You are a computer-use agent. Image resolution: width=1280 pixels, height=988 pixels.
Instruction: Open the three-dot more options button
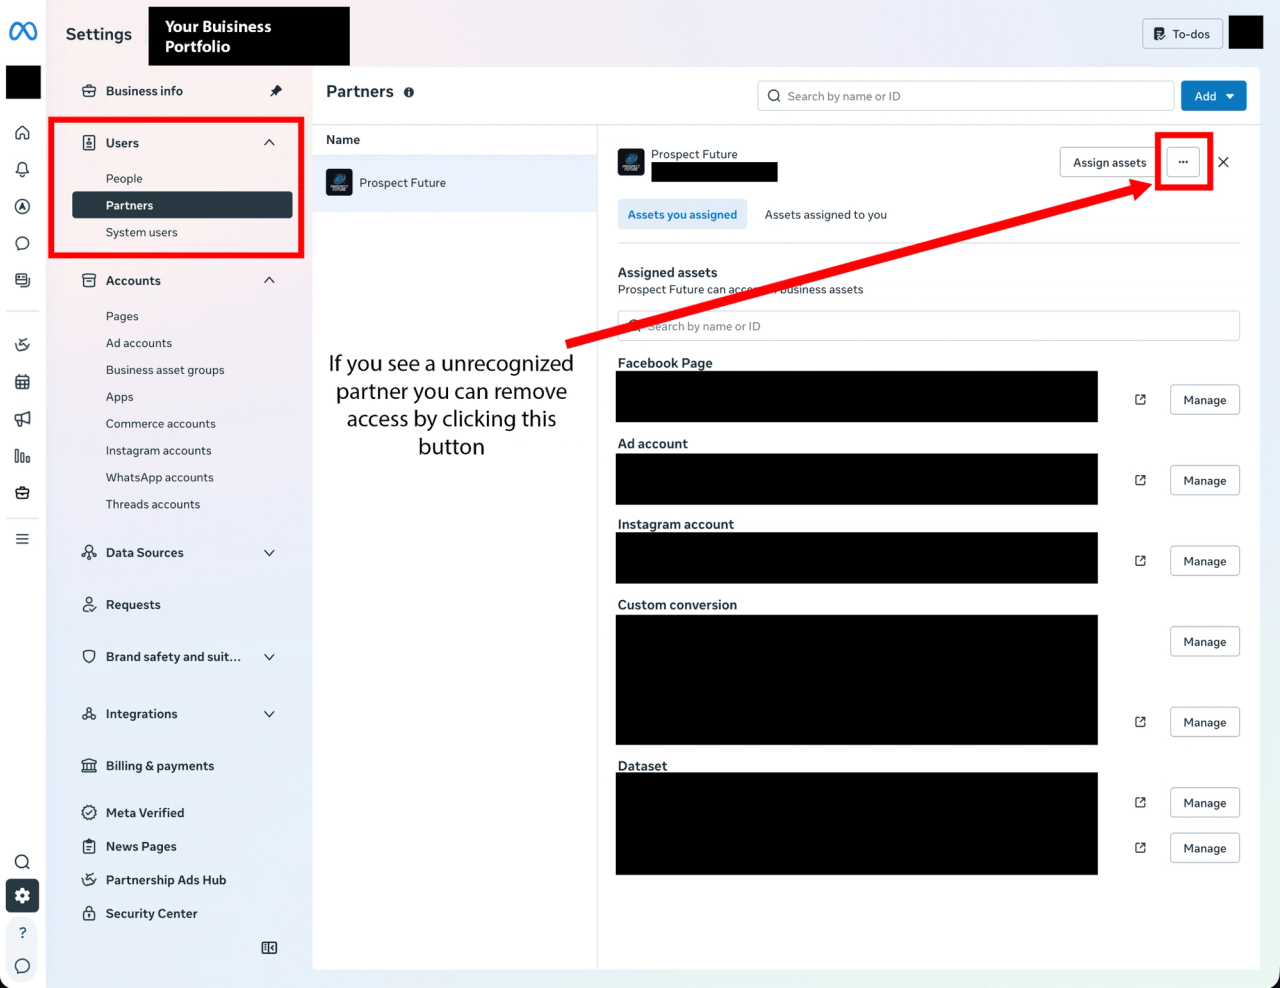(x=1183, y=162)
